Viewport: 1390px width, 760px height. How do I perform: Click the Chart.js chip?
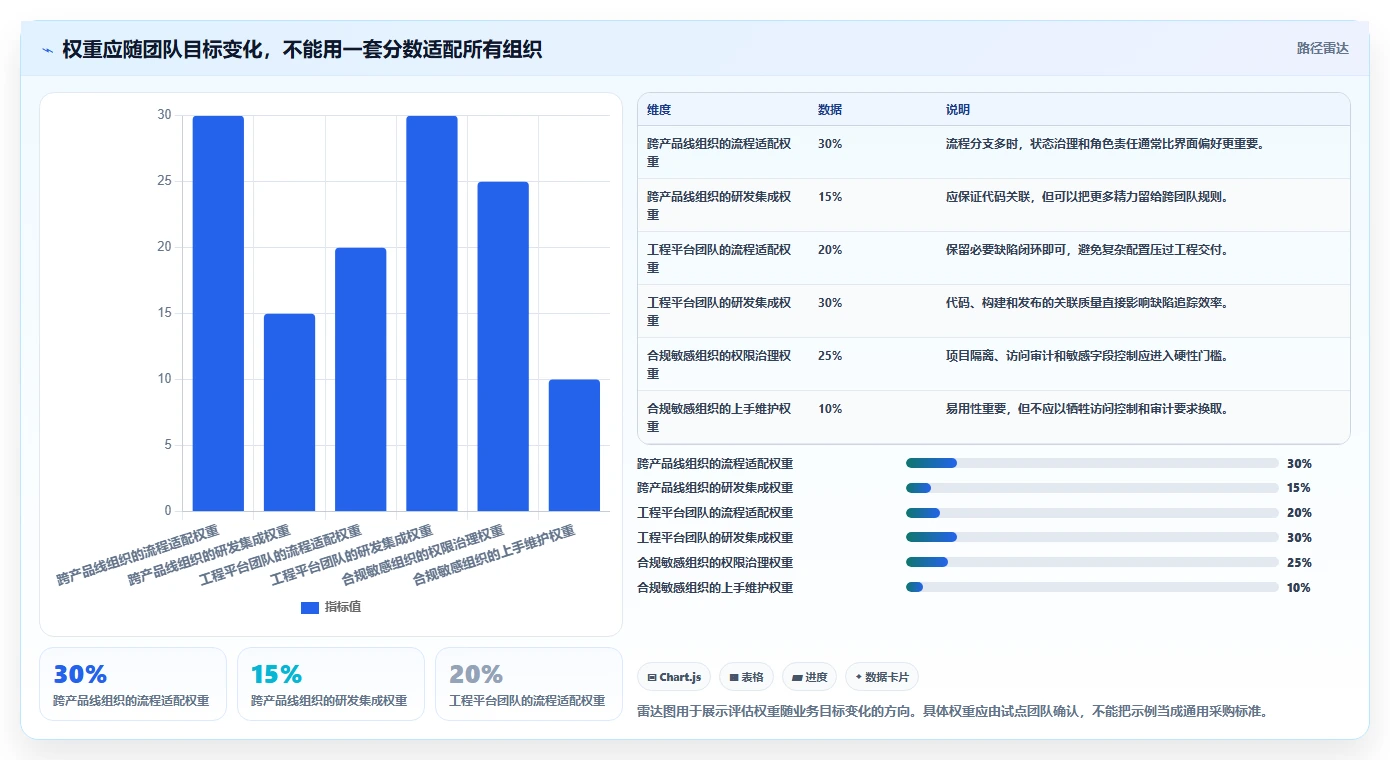[x=674, y=677]
